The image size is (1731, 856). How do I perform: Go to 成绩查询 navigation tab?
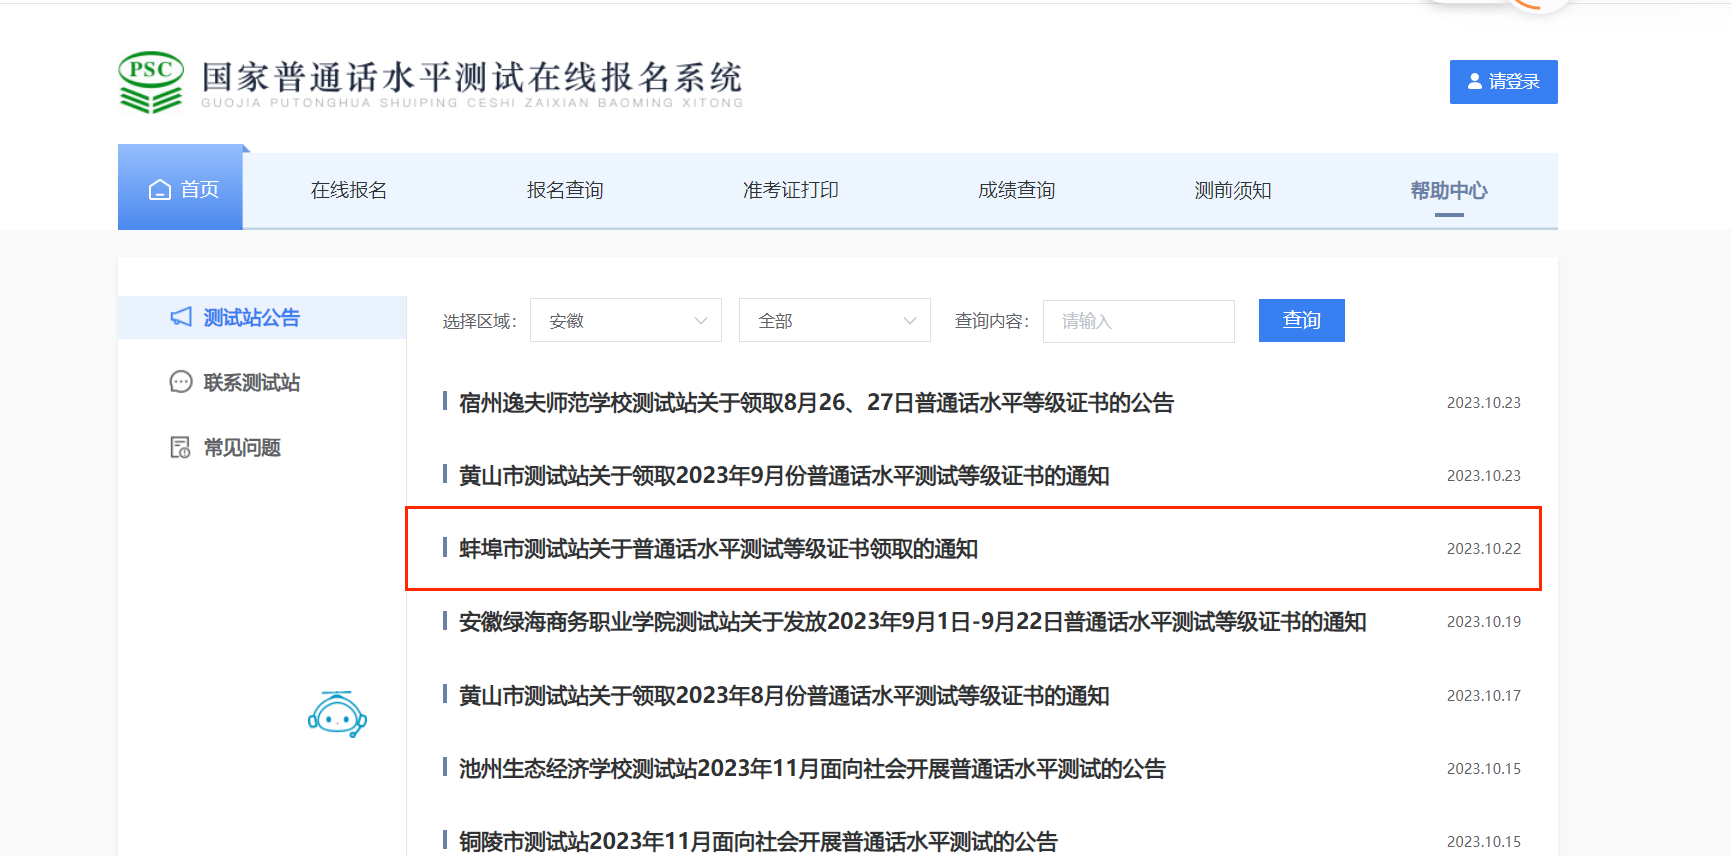[x=1016, y=190]
